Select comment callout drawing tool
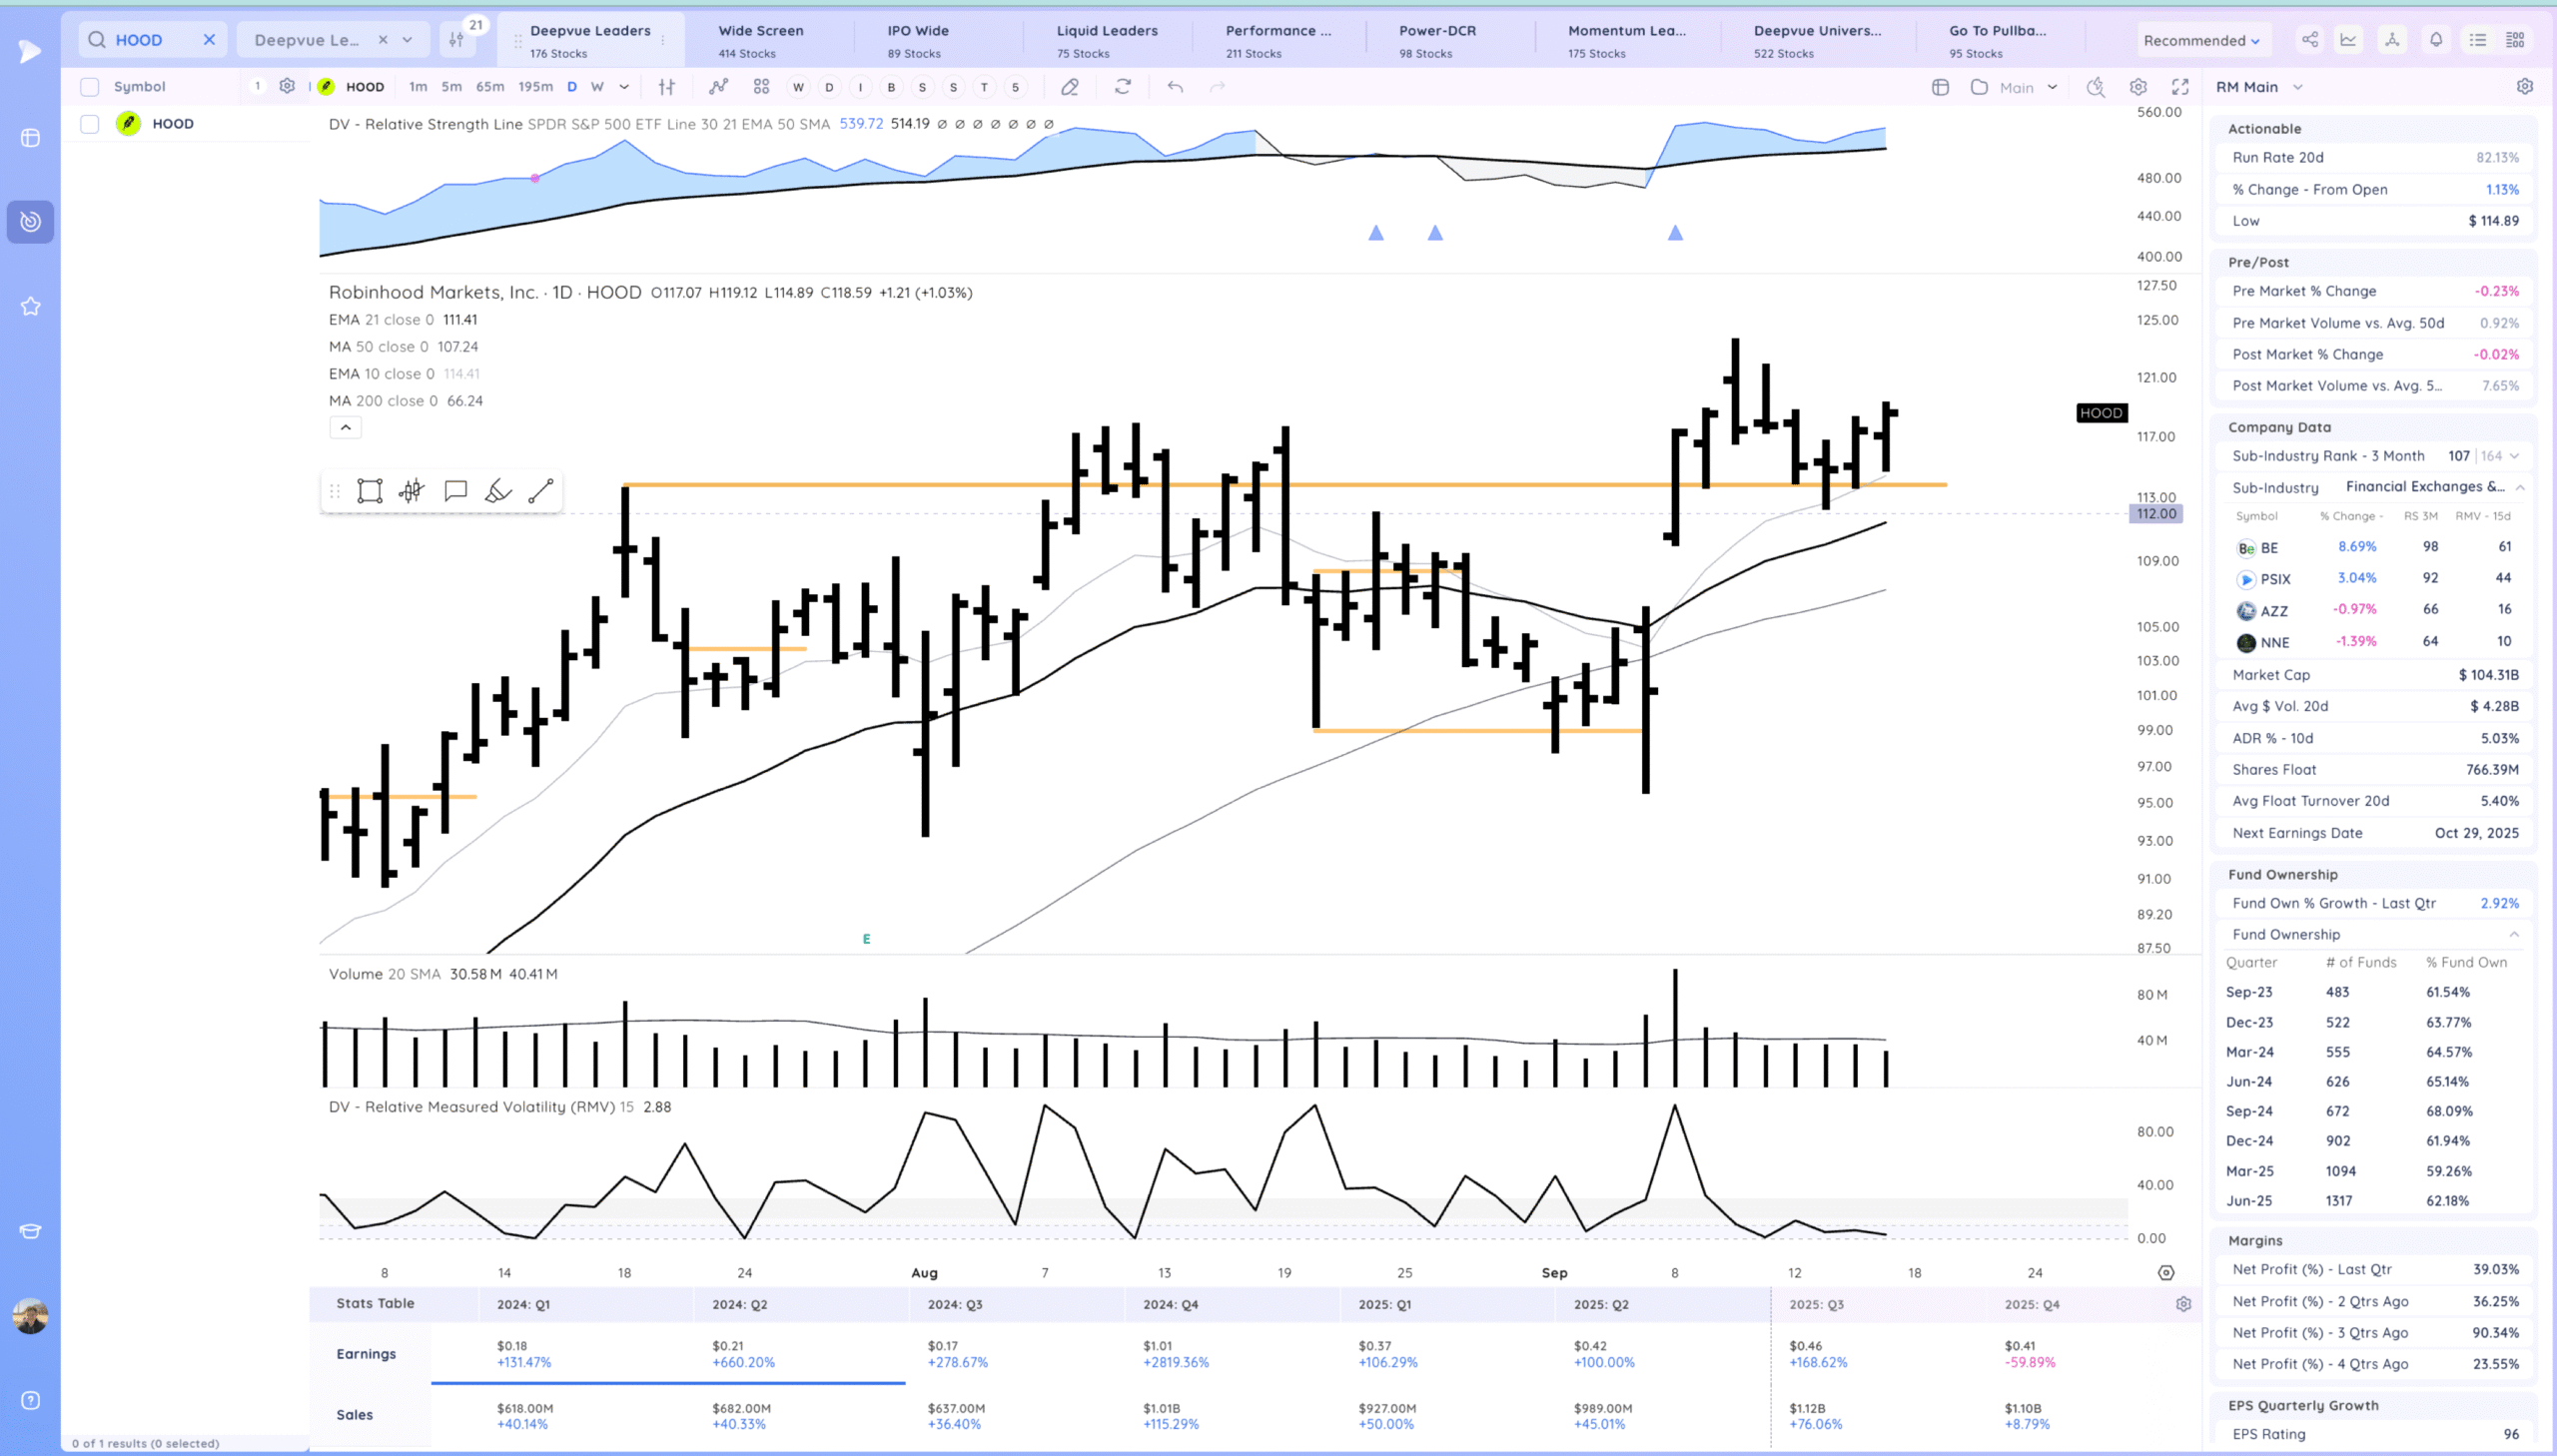 click(x=456, y=491)
